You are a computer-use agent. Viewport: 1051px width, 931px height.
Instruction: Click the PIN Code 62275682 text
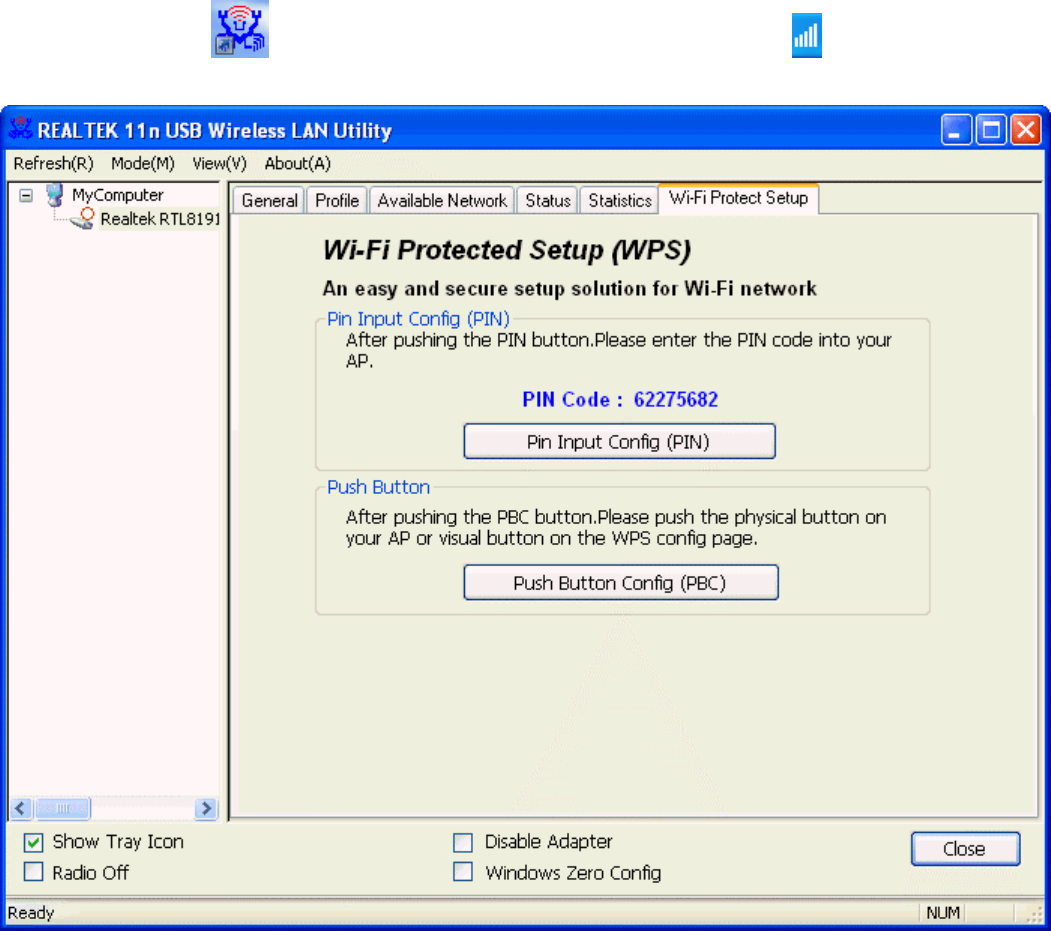click(x=620, y=399)
